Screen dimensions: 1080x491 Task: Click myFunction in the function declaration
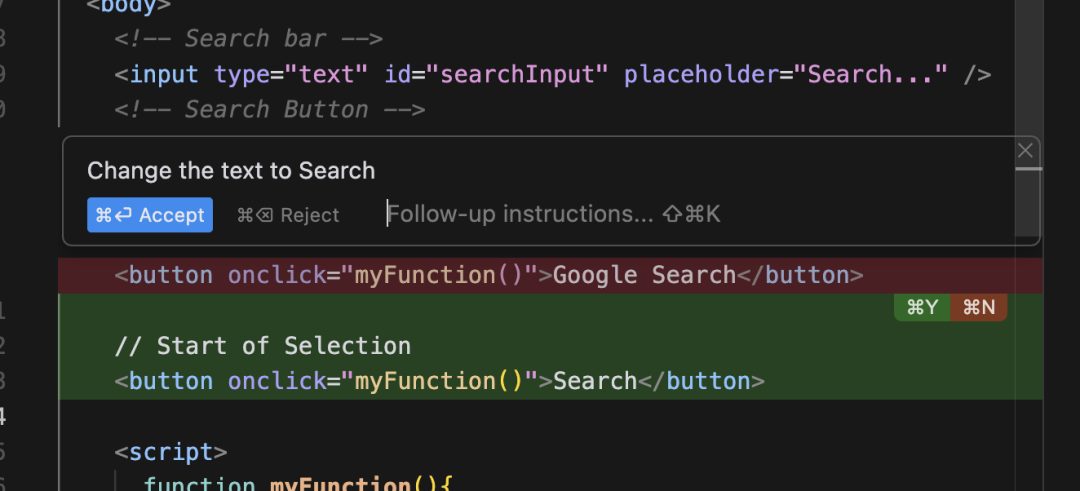coord(340,484)
